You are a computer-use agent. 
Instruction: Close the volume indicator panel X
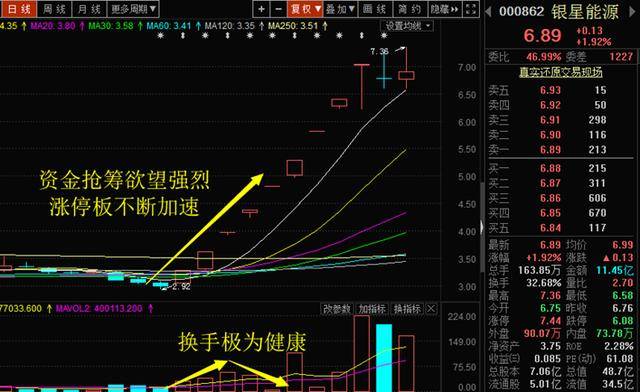tap(431, 310)
